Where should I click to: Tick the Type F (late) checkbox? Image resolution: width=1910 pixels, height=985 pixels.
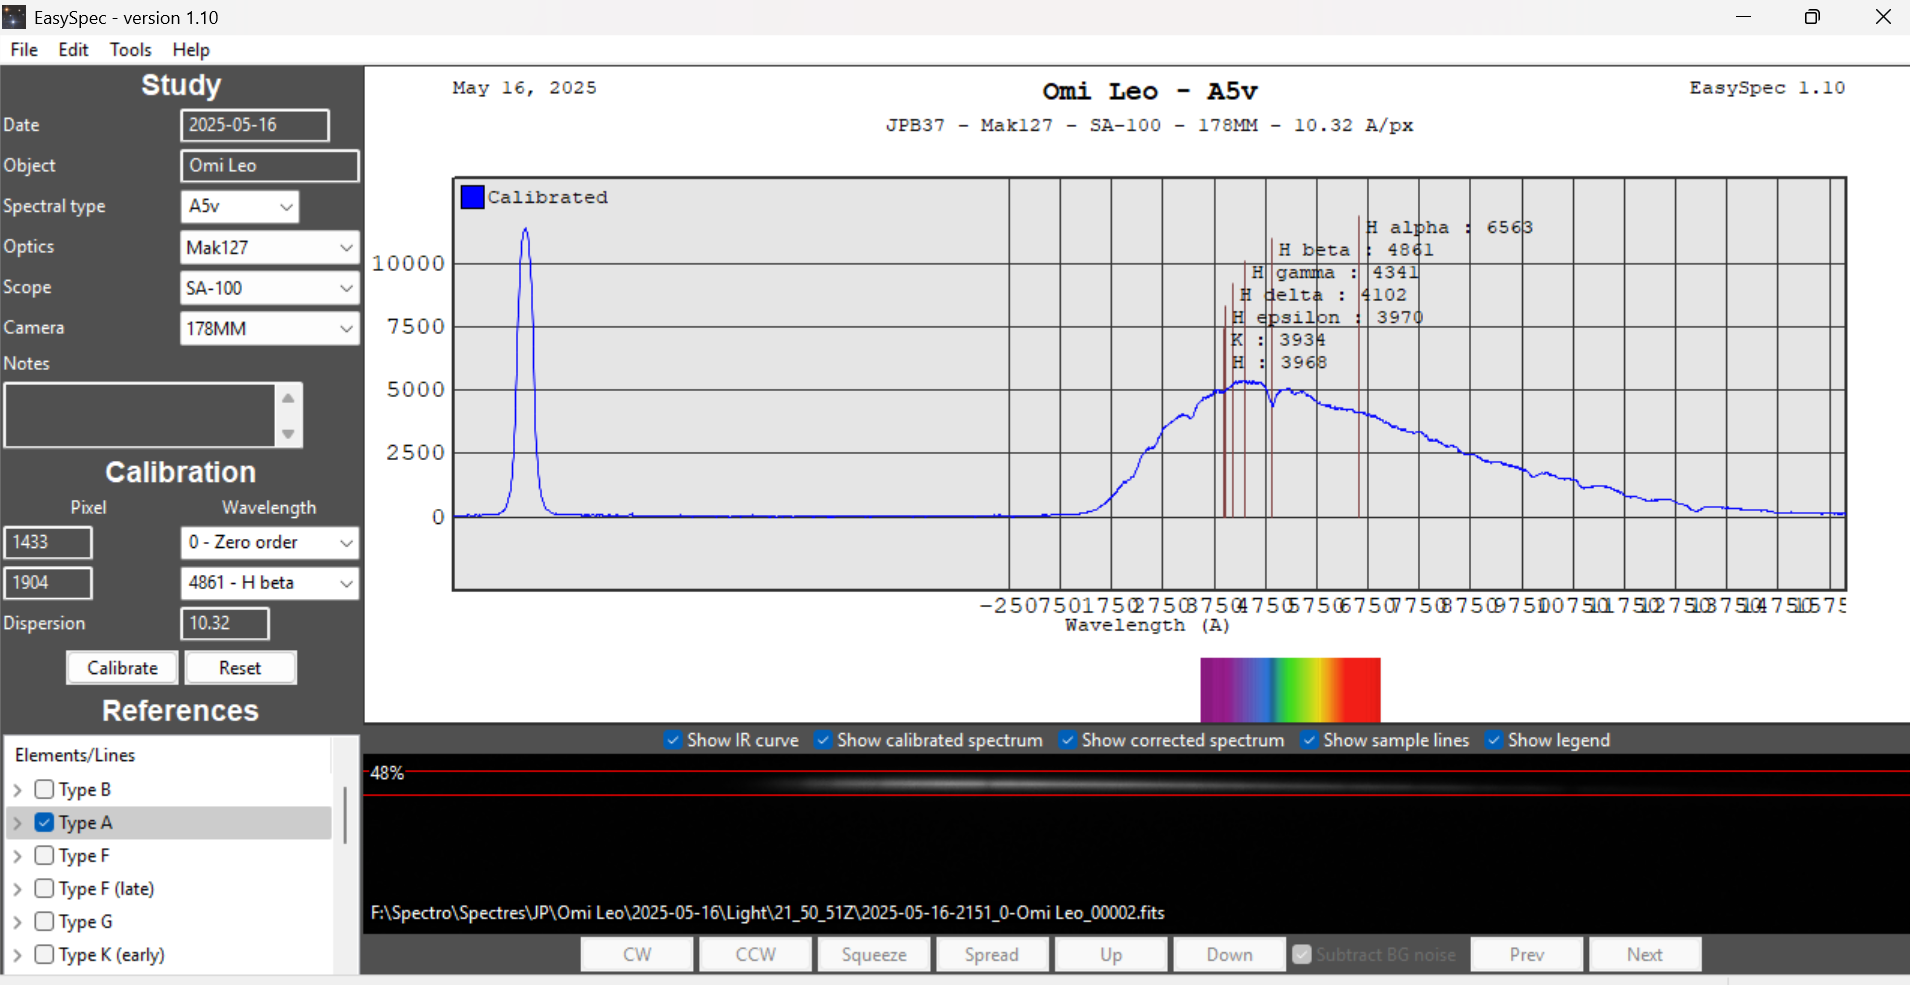pos(44,888)
